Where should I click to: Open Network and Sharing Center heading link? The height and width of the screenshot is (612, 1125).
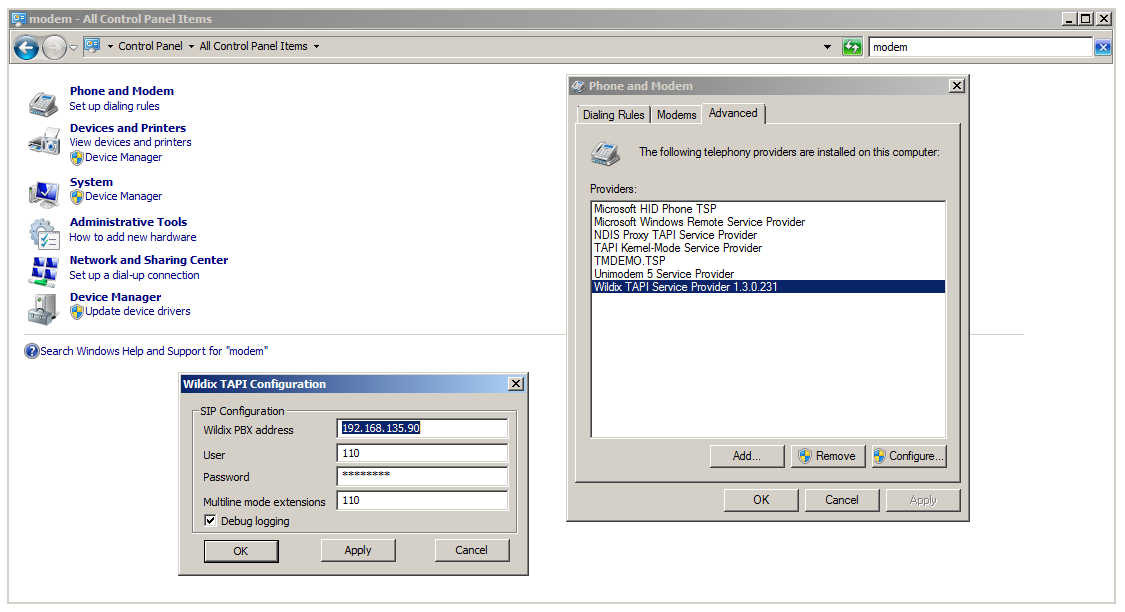tap(149, 260)
